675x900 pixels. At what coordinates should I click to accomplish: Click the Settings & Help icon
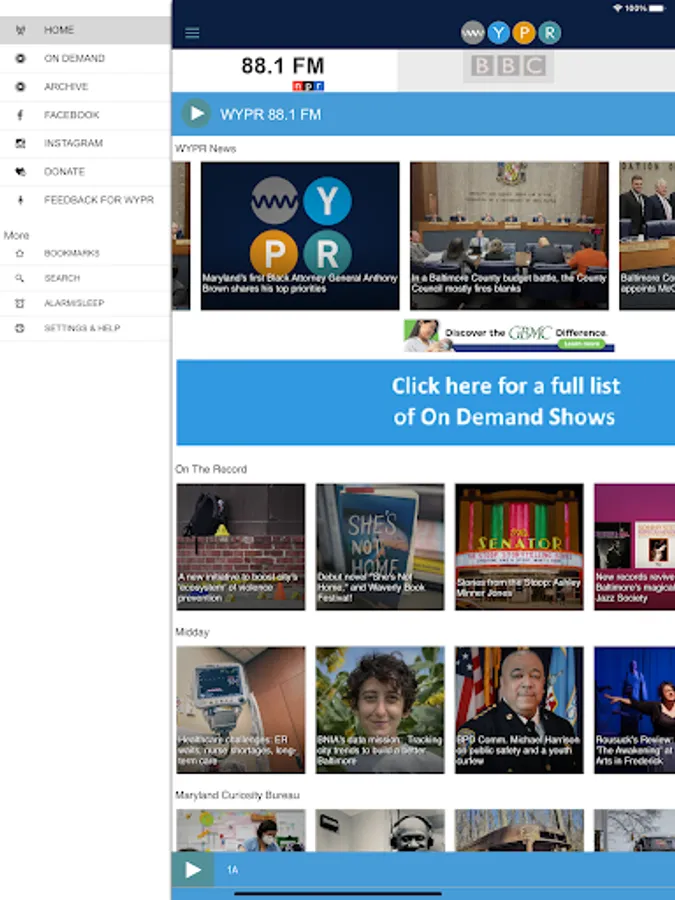point(20,328)
